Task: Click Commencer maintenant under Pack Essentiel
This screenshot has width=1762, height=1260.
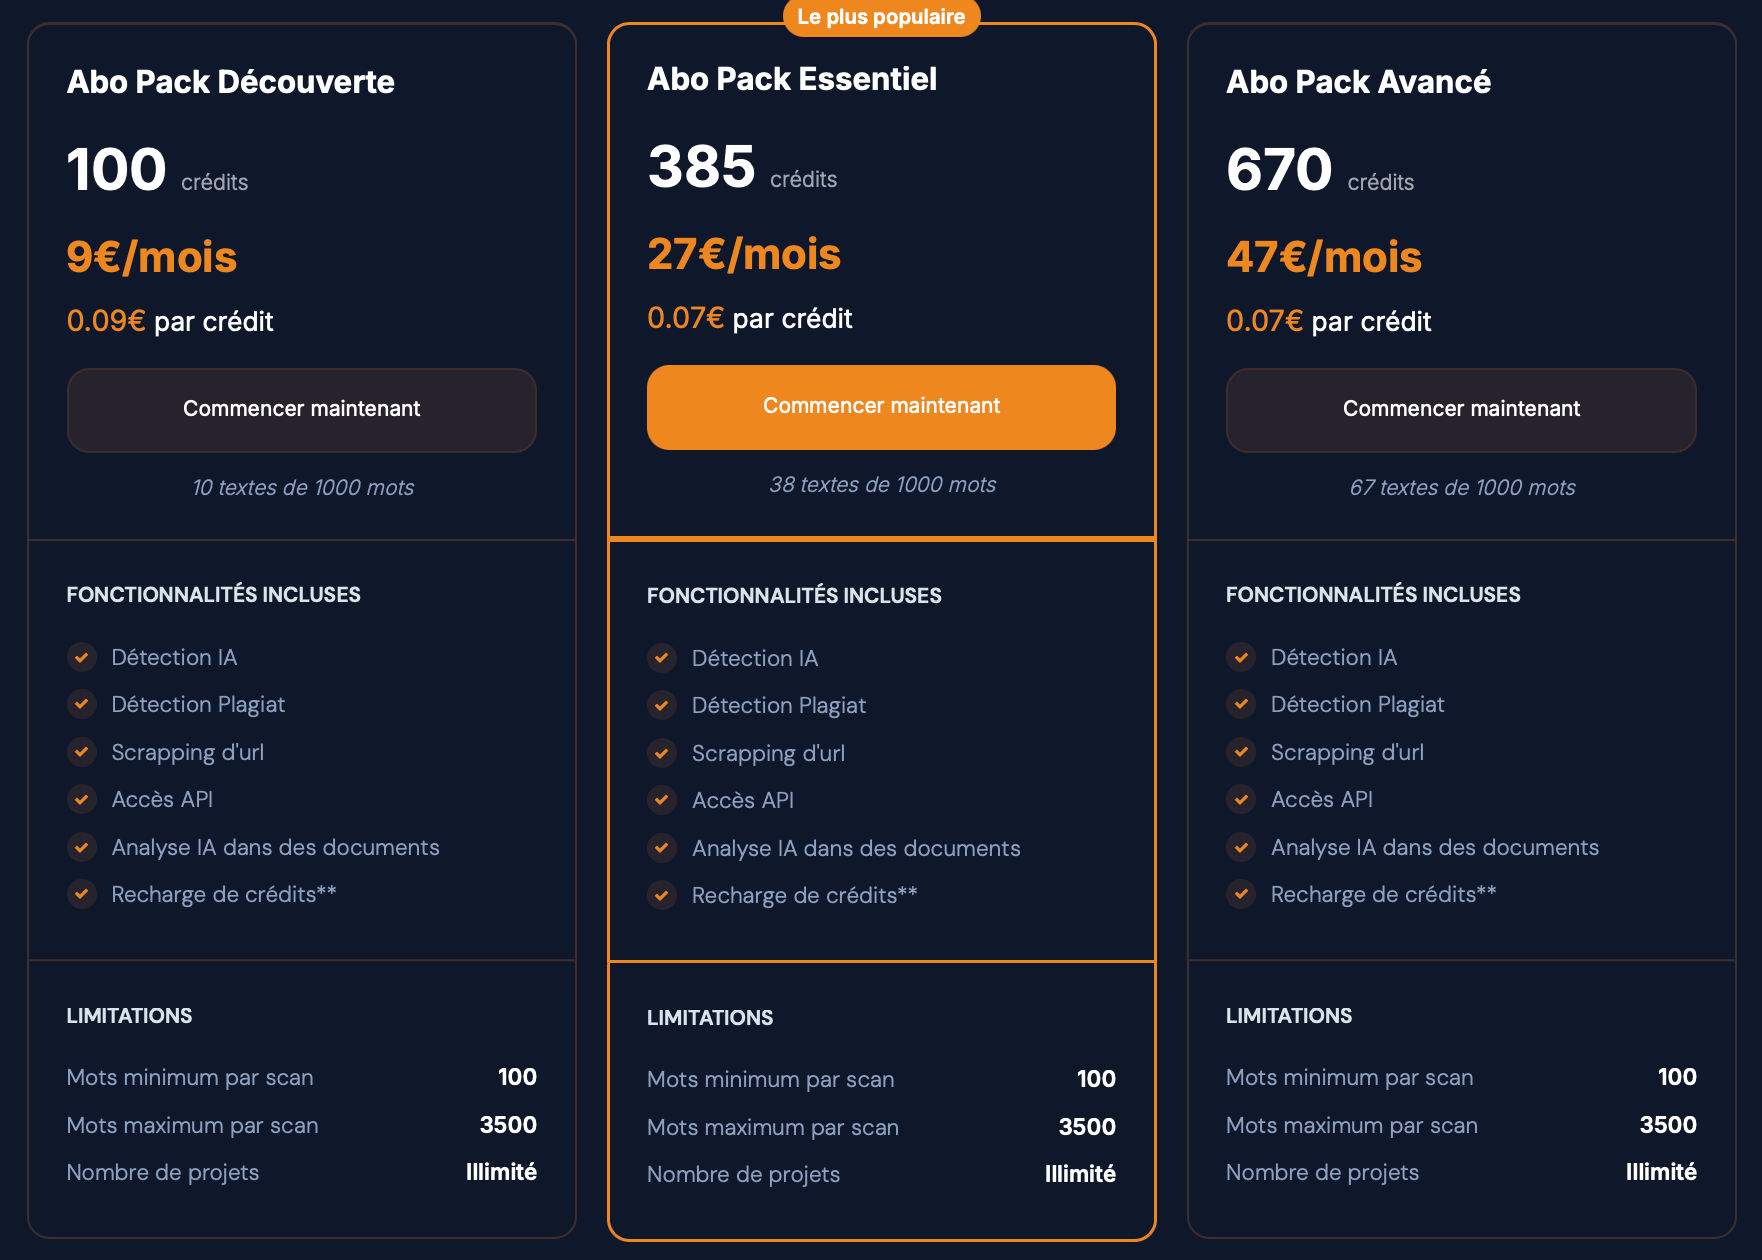Action: [x=881, y=406]
